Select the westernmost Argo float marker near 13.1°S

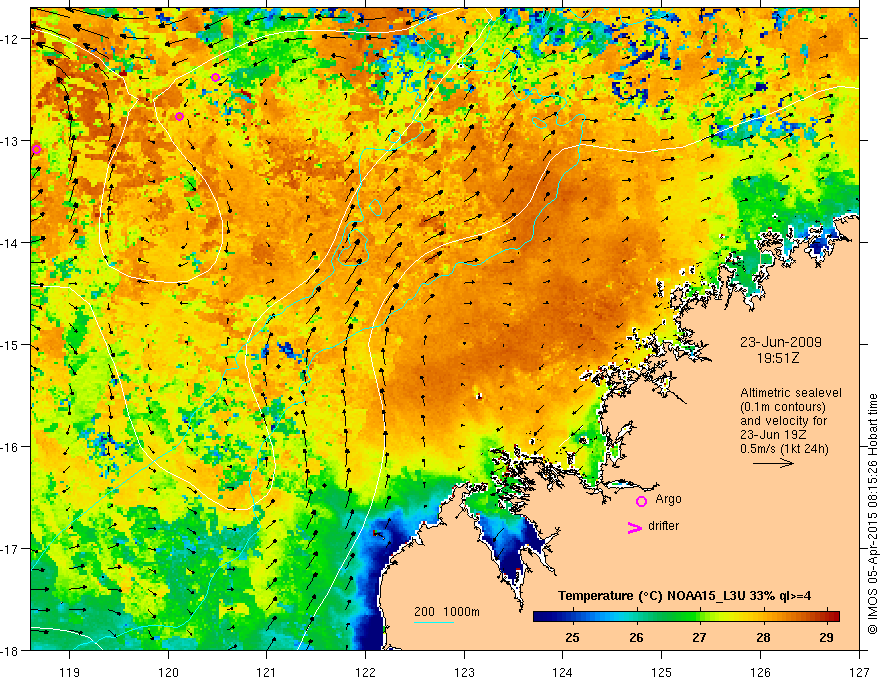pos(36,149)
